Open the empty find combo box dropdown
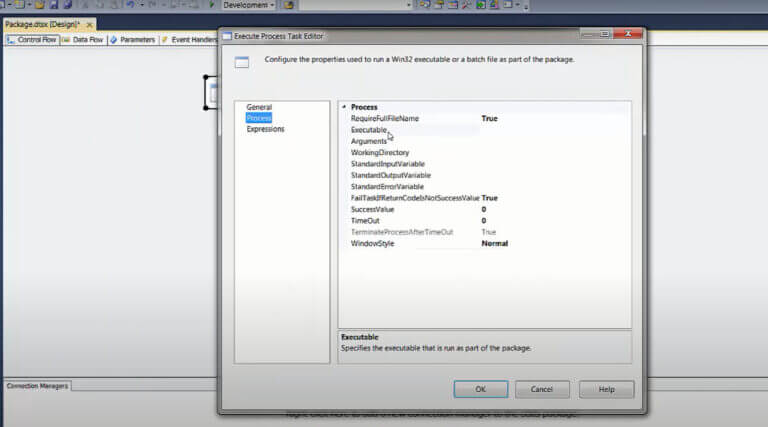The height and width of the screenshot is (427, 768). pos(408,5)
